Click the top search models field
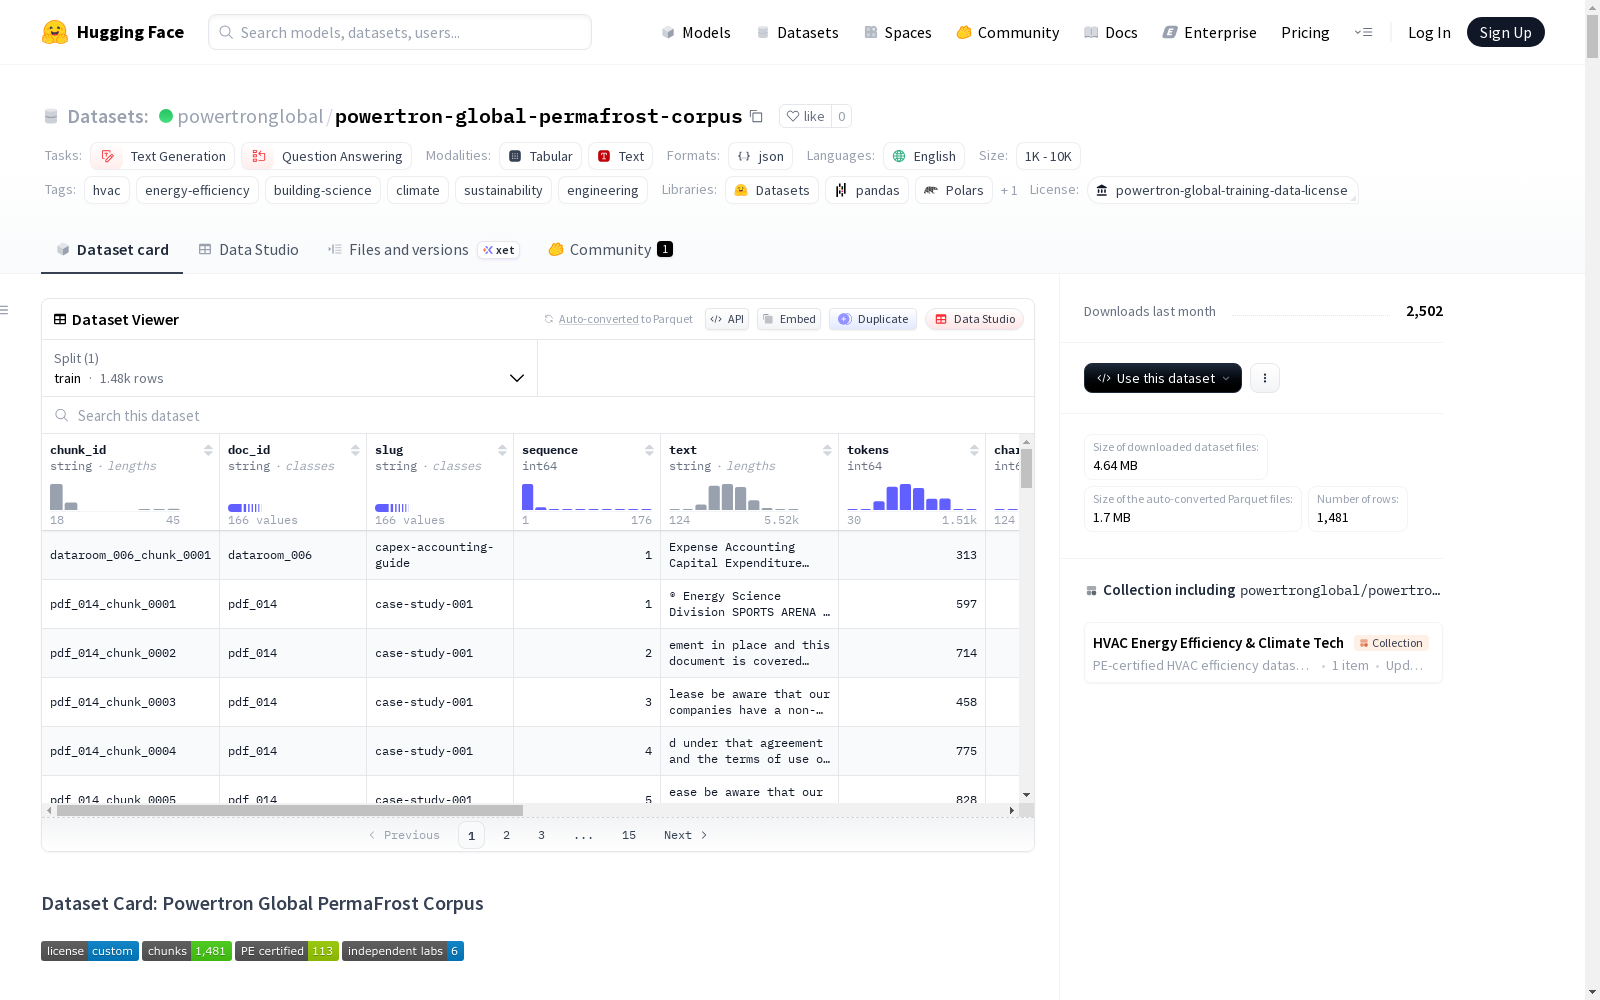This screenshot has width=1600, height=1000. coord(400,32)
